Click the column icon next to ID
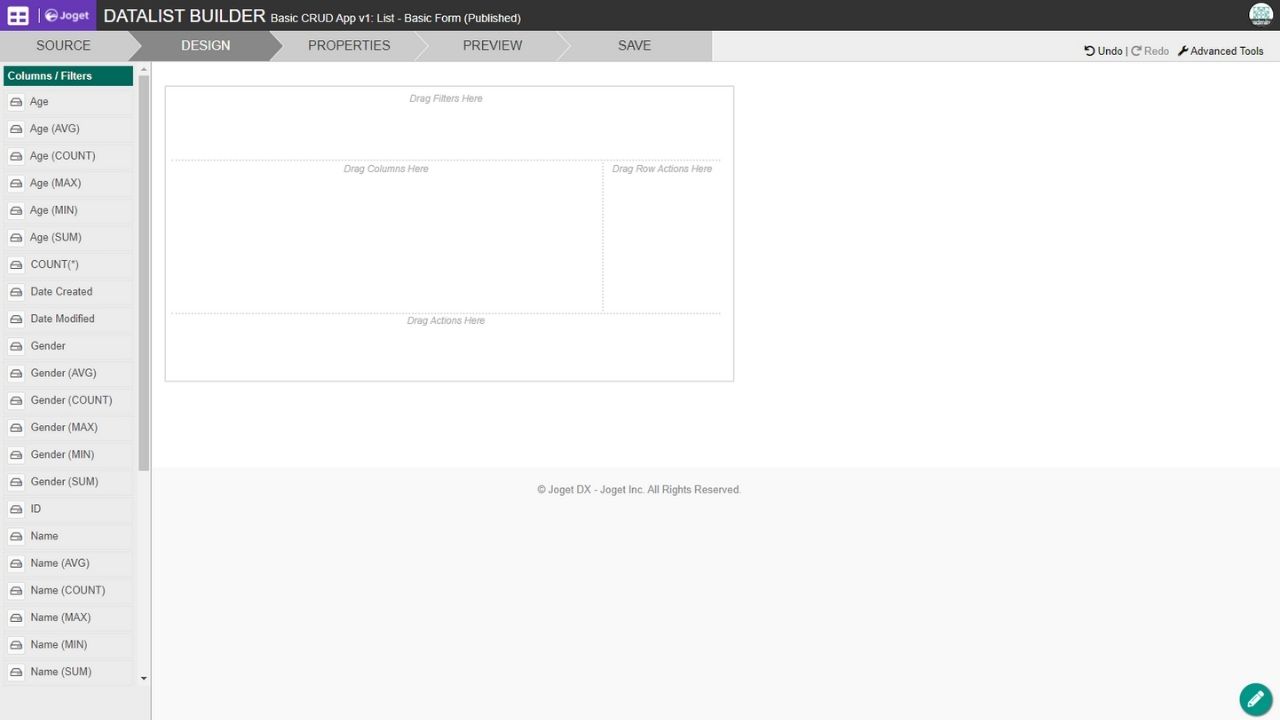This screenshot has width=1280, height=720. pos(16,509)
